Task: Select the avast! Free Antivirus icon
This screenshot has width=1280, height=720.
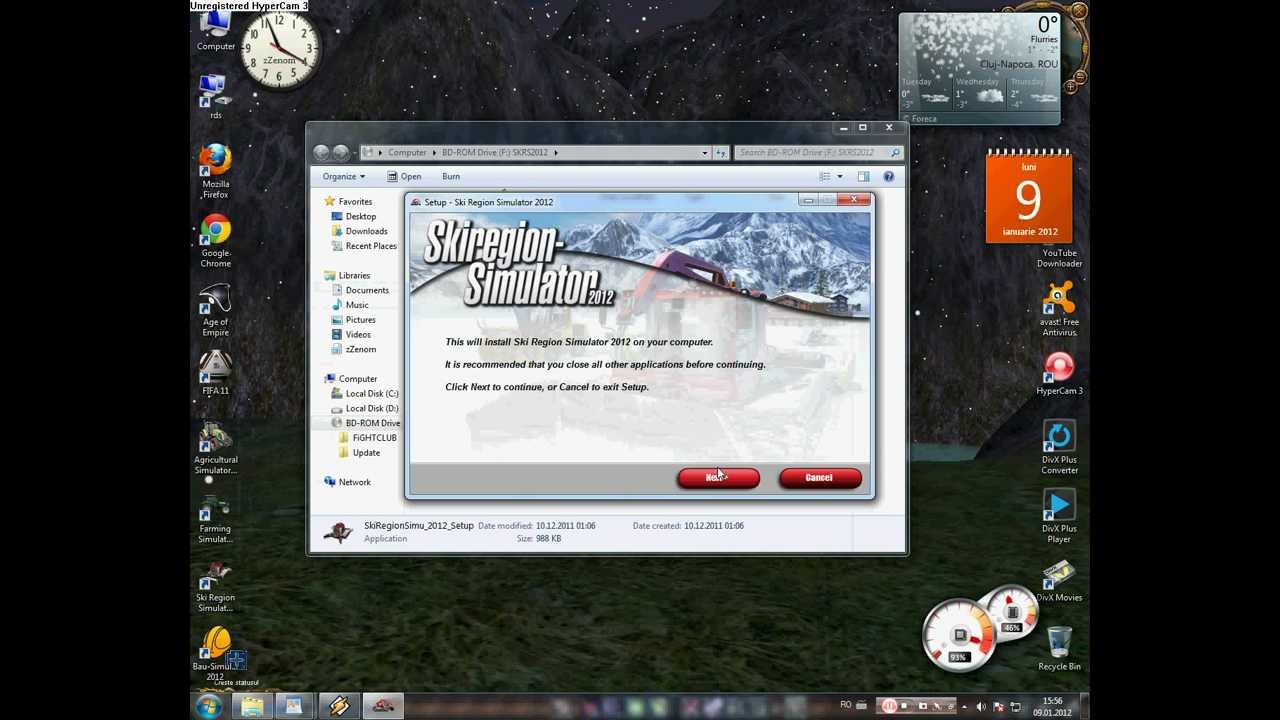Action: click(x=1059, y=310)
